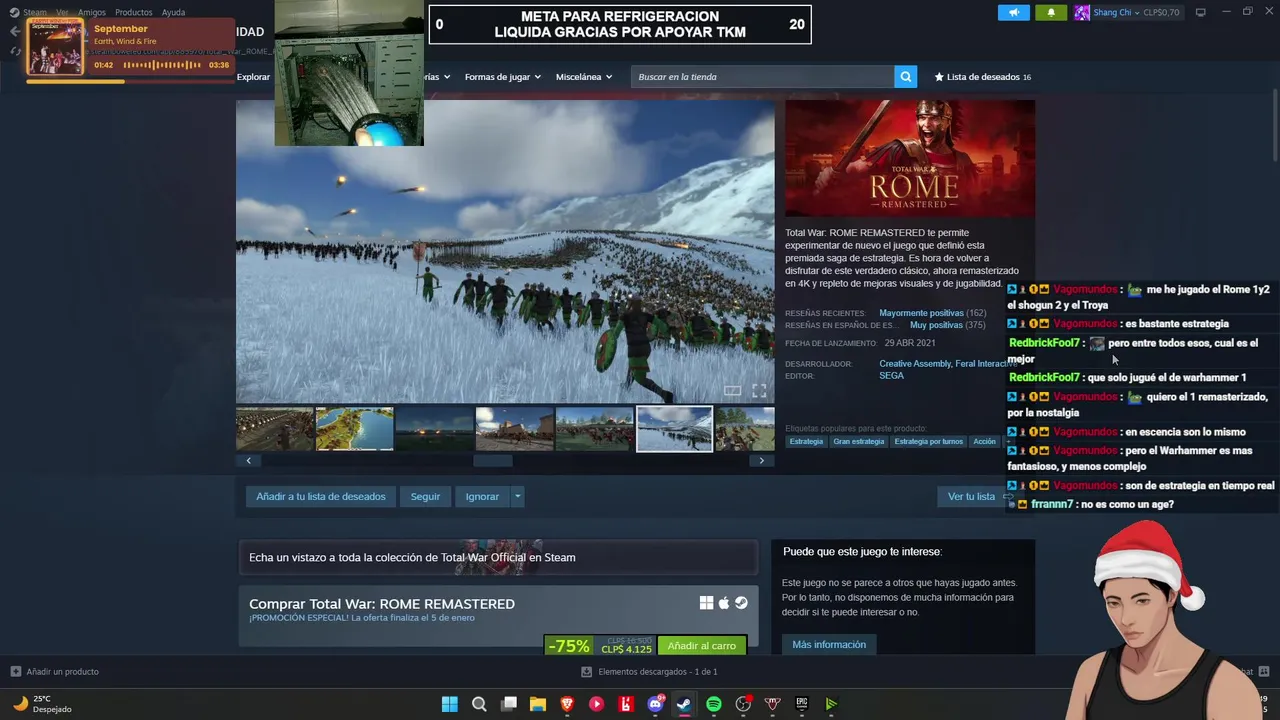The image size is (1280, 720).
Task: Open taskbar search magnifier
Action: pyautogui.click(x=479, y=704)
